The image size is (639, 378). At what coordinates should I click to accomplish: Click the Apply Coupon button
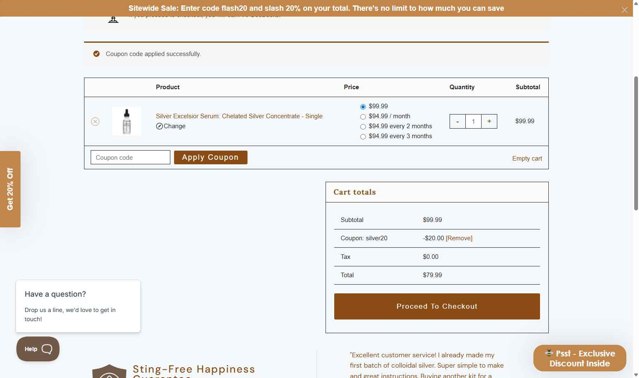211,157
